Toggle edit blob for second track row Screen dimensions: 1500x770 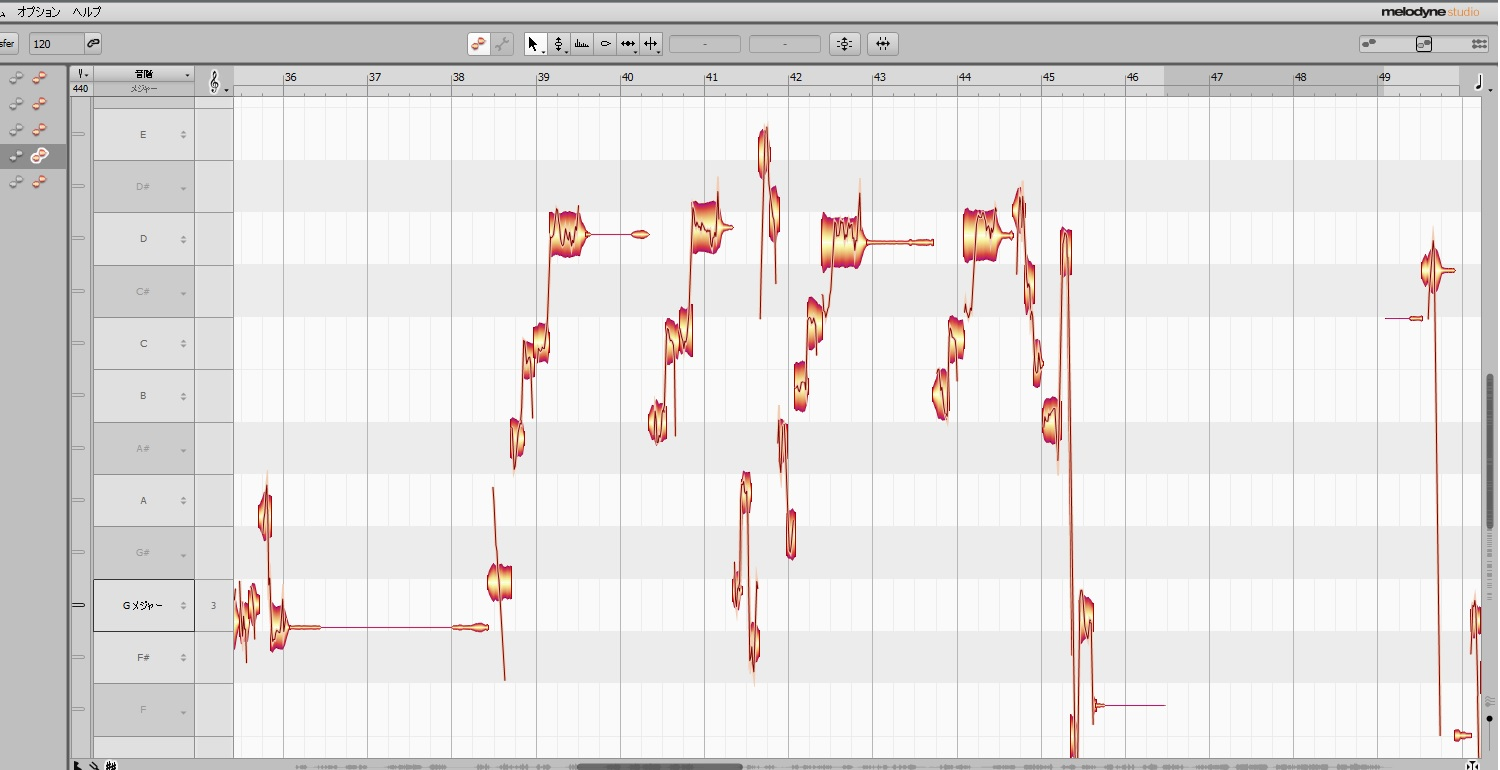coord(40,104)
